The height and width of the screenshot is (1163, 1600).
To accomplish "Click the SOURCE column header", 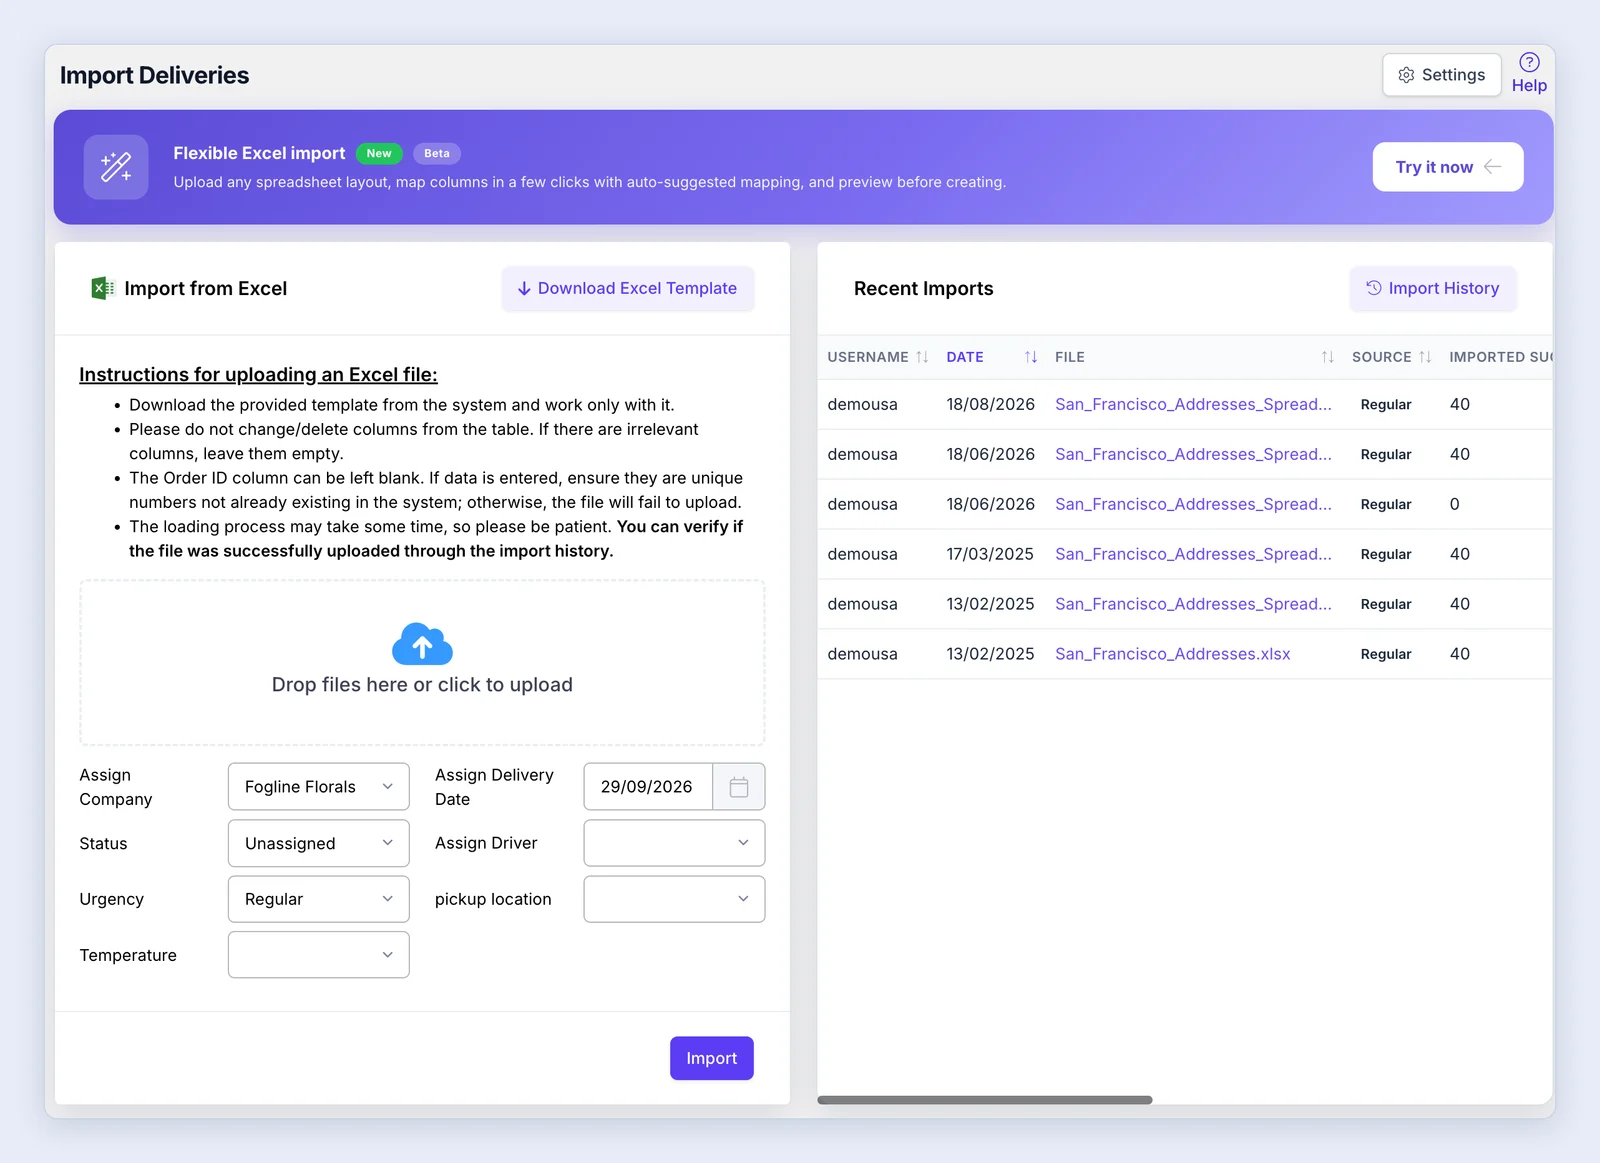I will pyautogui.click(x=1381, y=357).
